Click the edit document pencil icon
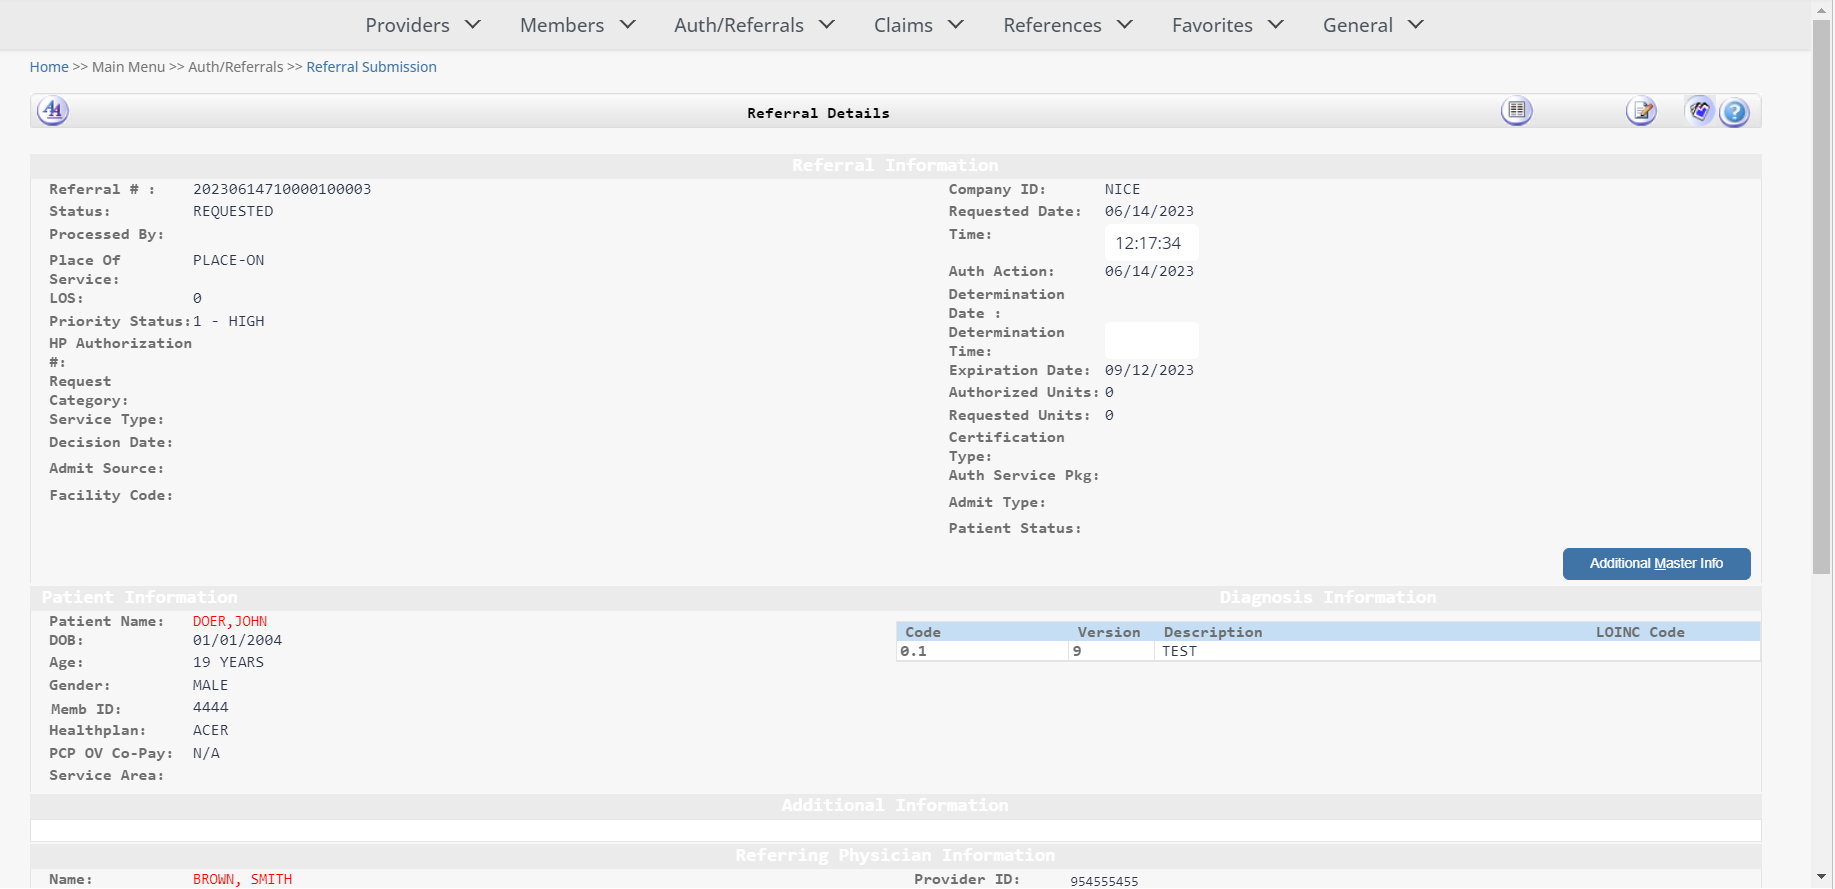The width and height of the screenshot is (1835, 889). 1640,111
